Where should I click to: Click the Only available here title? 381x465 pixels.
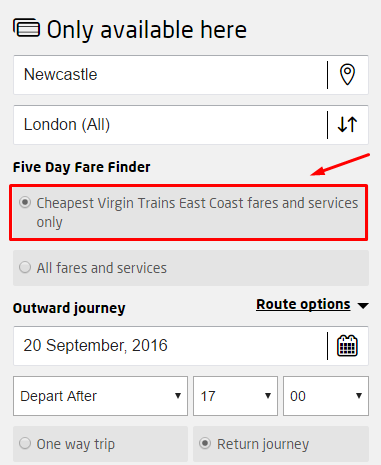[x=147, y=30]
